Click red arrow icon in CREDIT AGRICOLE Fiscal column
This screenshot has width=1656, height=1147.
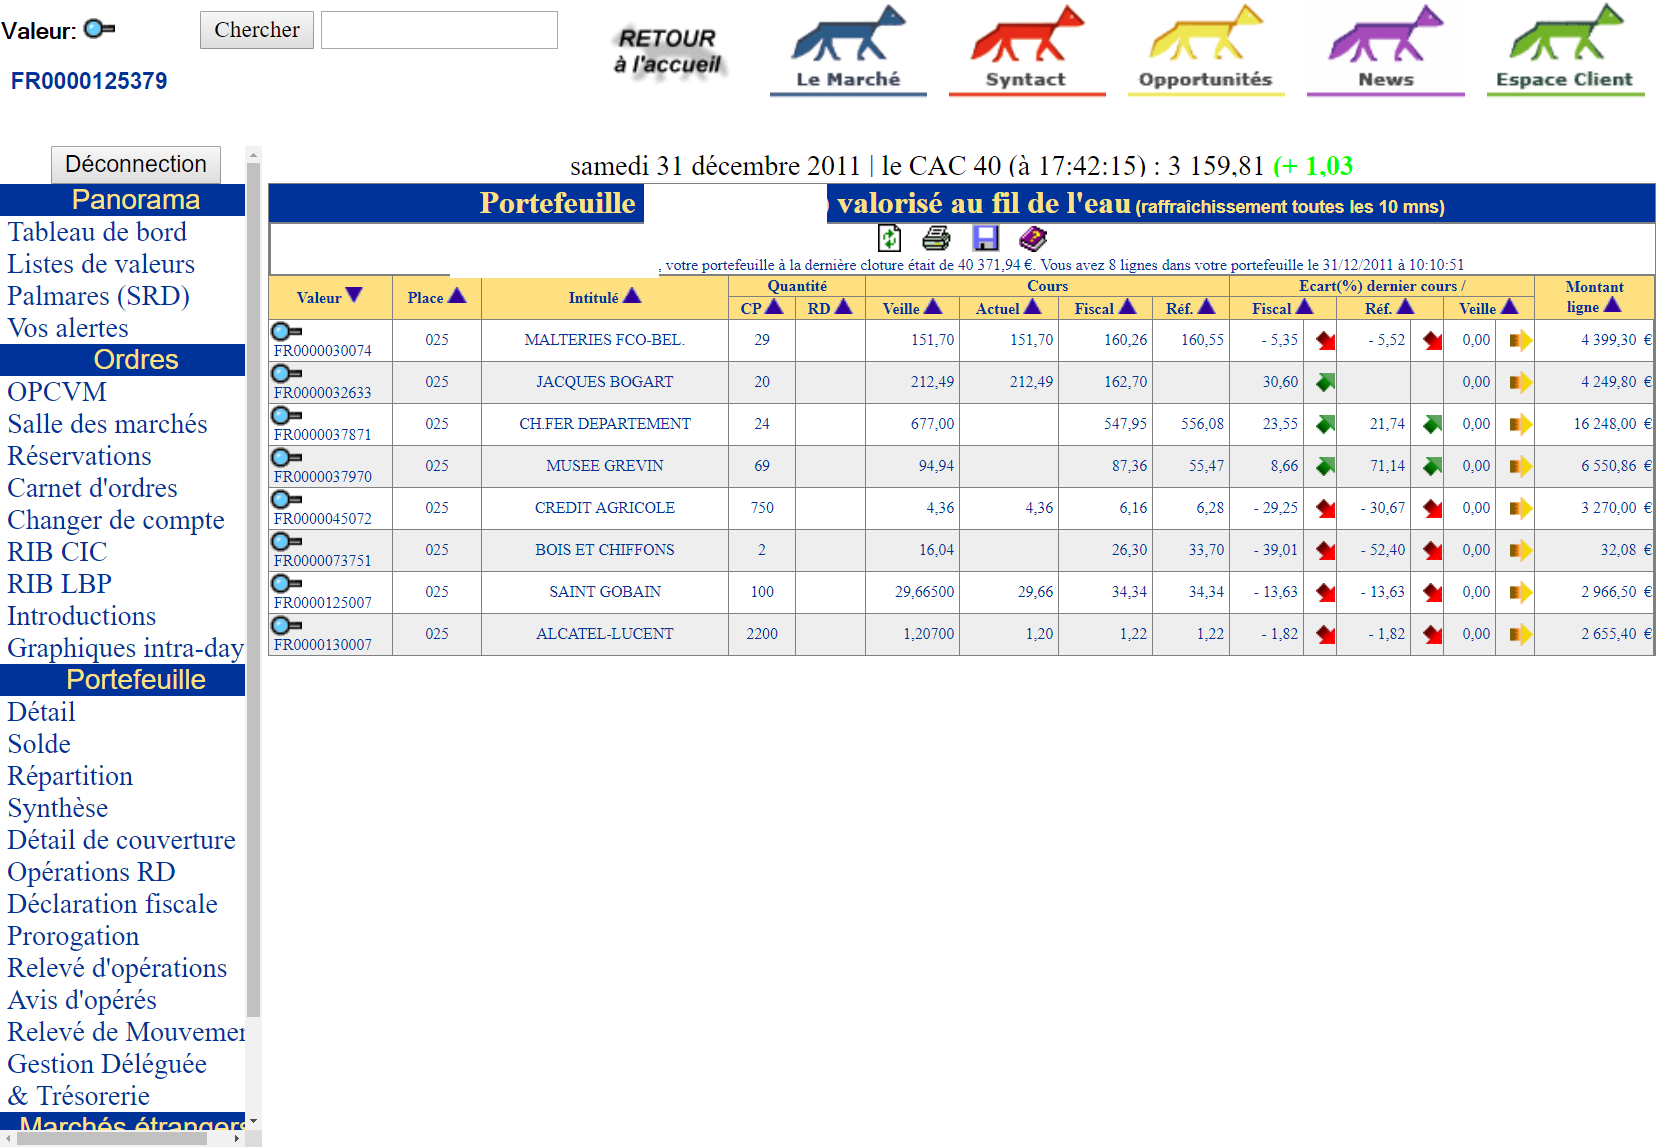pyautogui.click(x=1326, y=508)
